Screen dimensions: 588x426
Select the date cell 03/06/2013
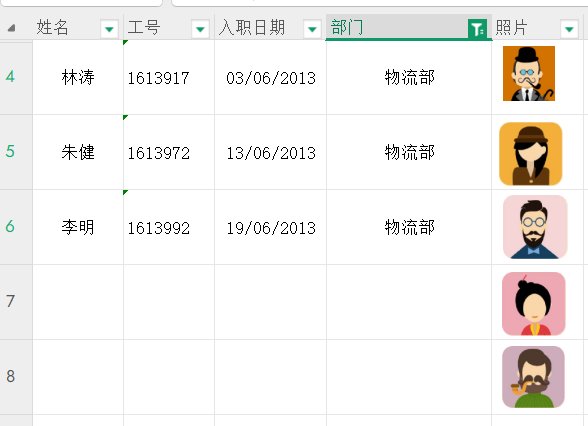(270, 77)
